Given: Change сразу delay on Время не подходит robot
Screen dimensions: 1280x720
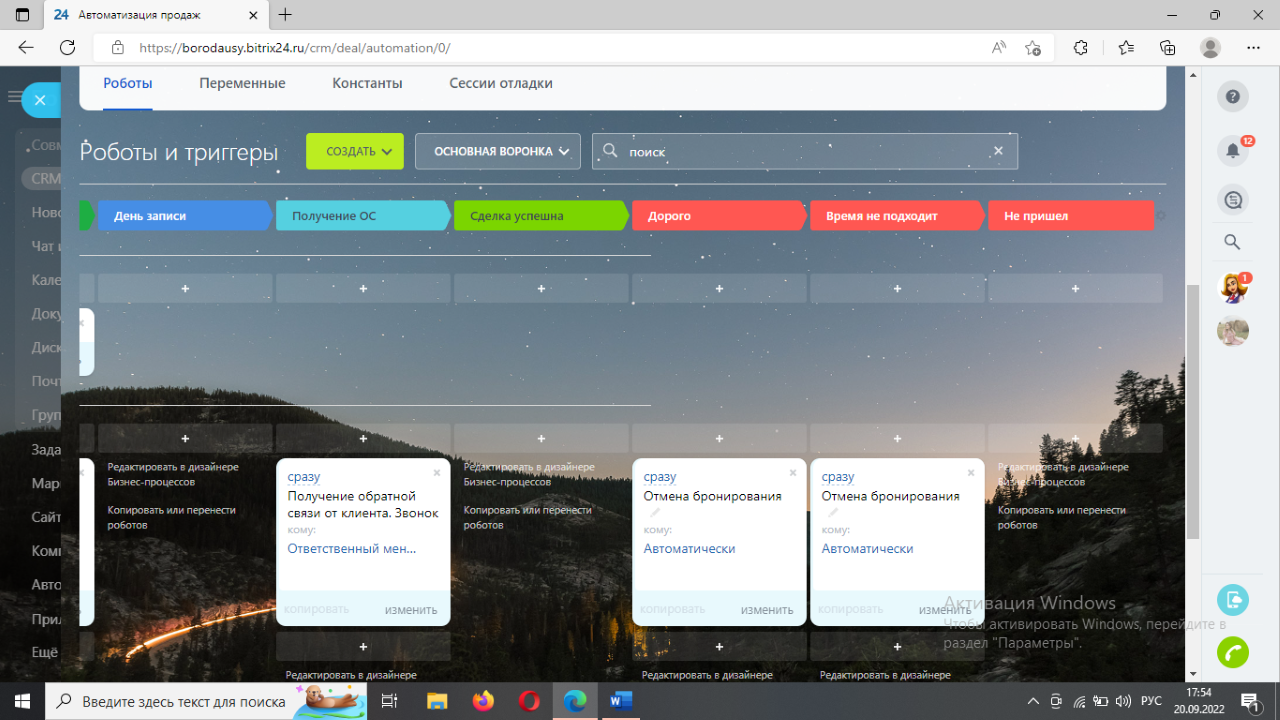Looking at the screenshot, I should pyautogui.click(x=838, y=477).
